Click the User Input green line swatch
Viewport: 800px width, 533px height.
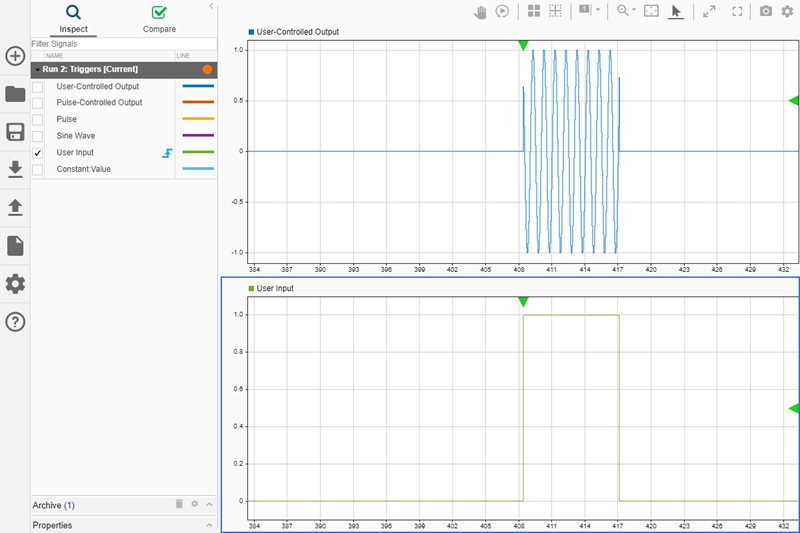coord(198,152)
